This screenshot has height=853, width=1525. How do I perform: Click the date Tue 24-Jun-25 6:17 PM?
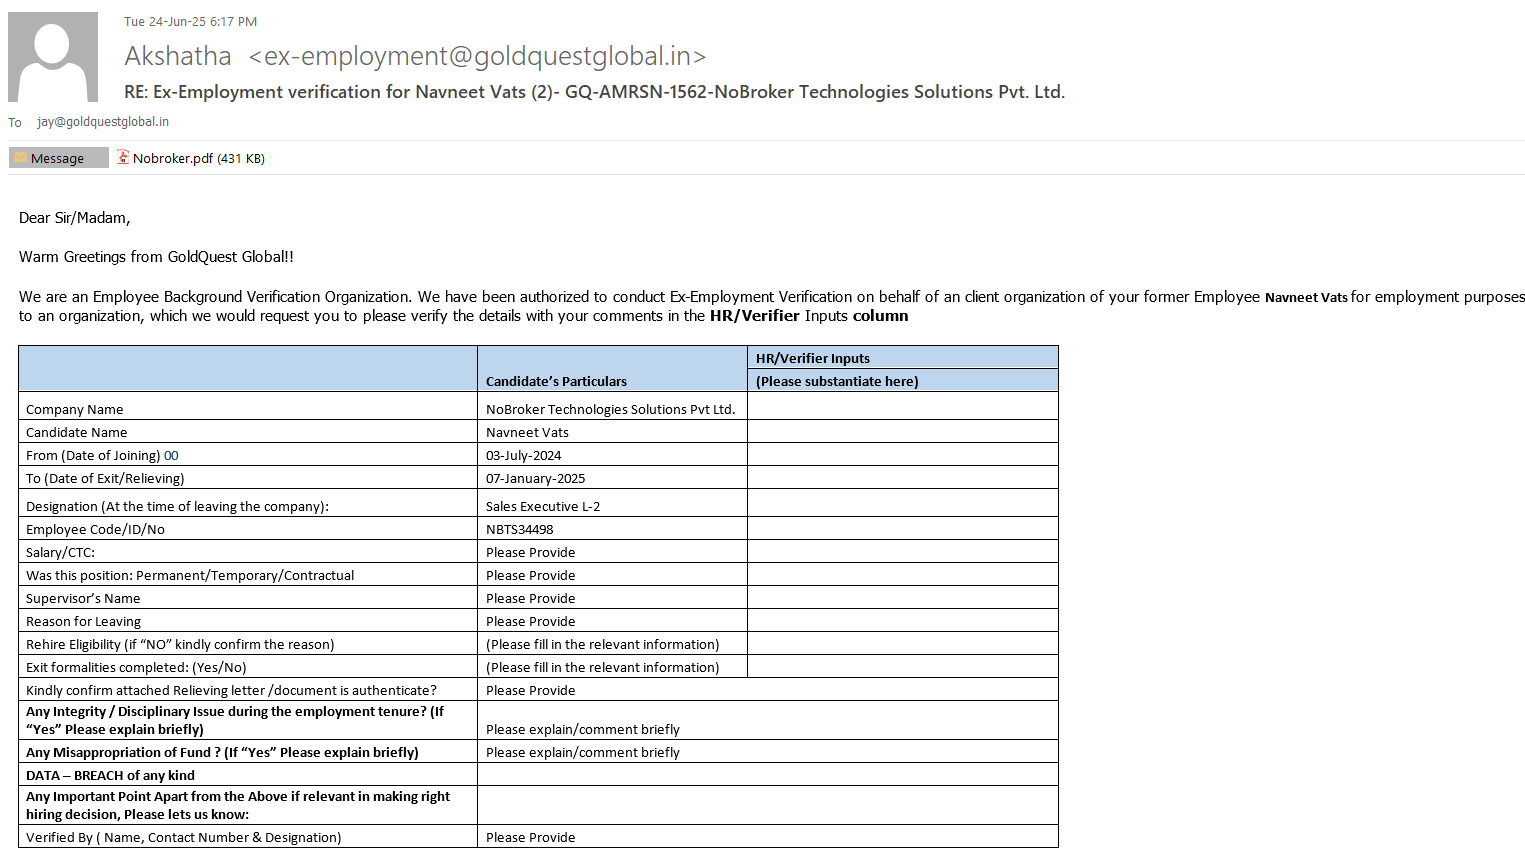pos(190,21)
